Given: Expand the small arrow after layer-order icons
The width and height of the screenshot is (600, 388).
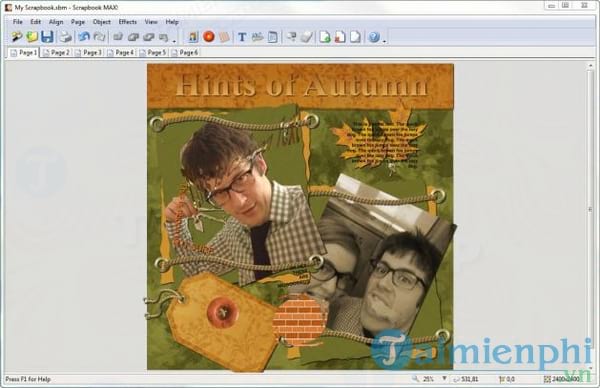Looking at the screenshot, I should [x=174, y=41].
